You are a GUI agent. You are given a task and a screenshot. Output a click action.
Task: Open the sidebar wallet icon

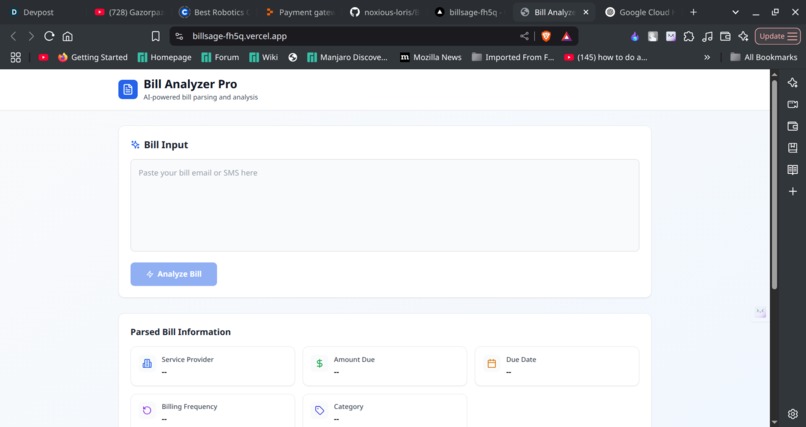tap(793, 126)
